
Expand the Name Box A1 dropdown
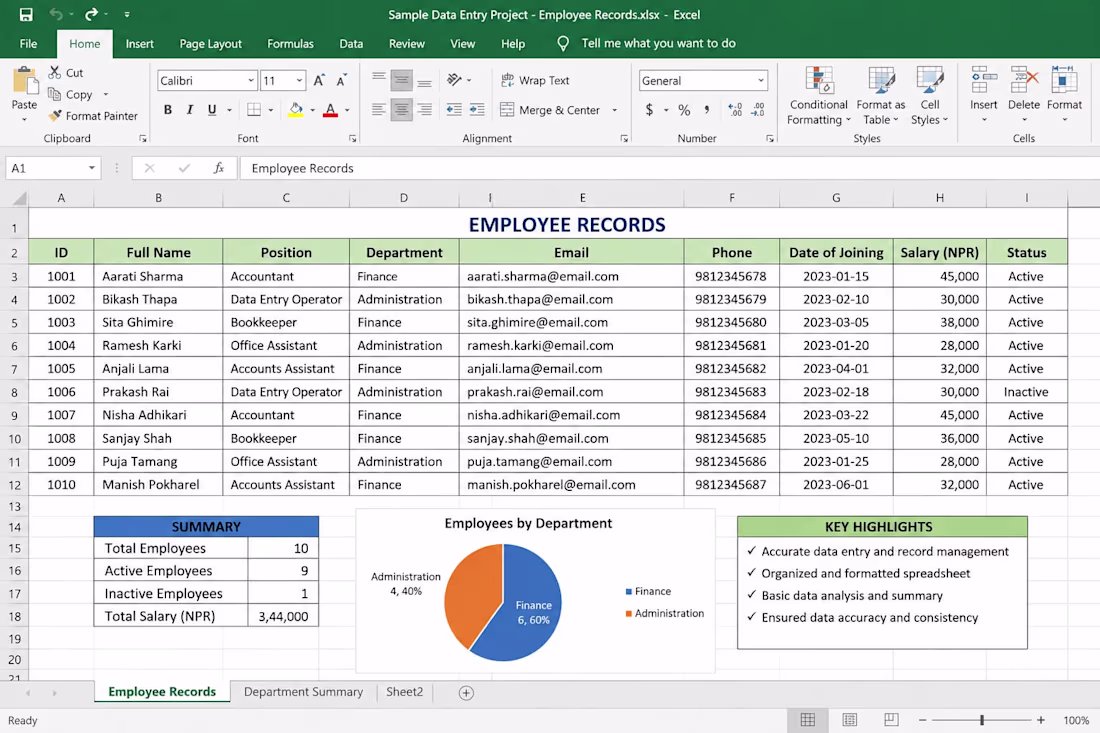click(x=92, y=168)
